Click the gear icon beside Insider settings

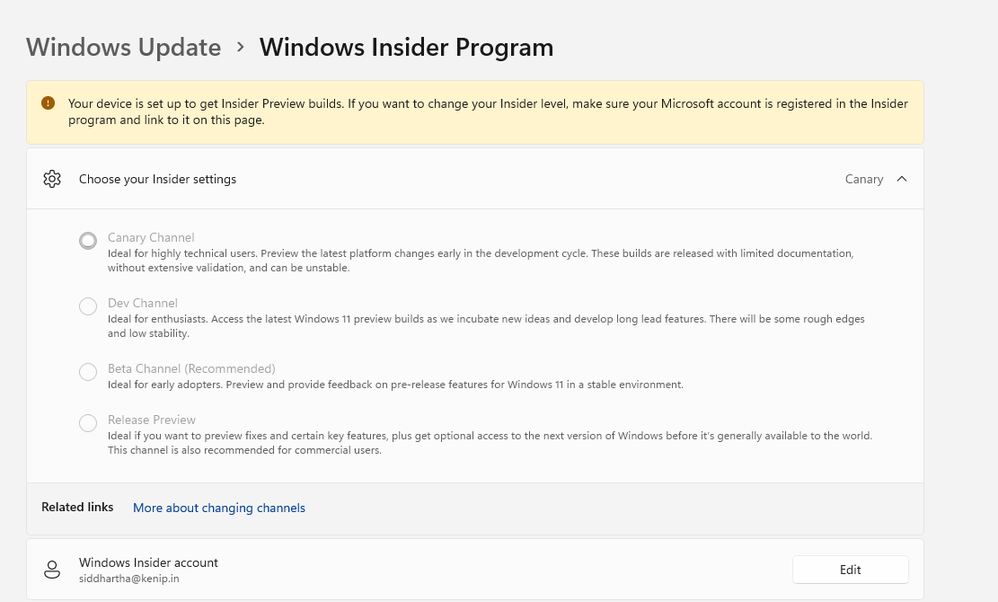click(52, 179)
